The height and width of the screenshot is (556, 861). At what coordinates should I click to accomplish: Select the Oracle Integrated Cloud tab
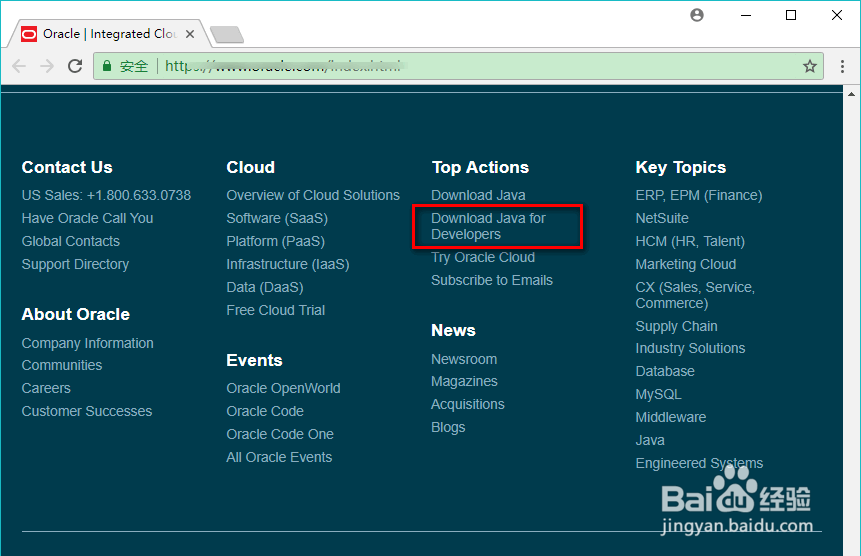pyautogui.click(x=108, y=34)
